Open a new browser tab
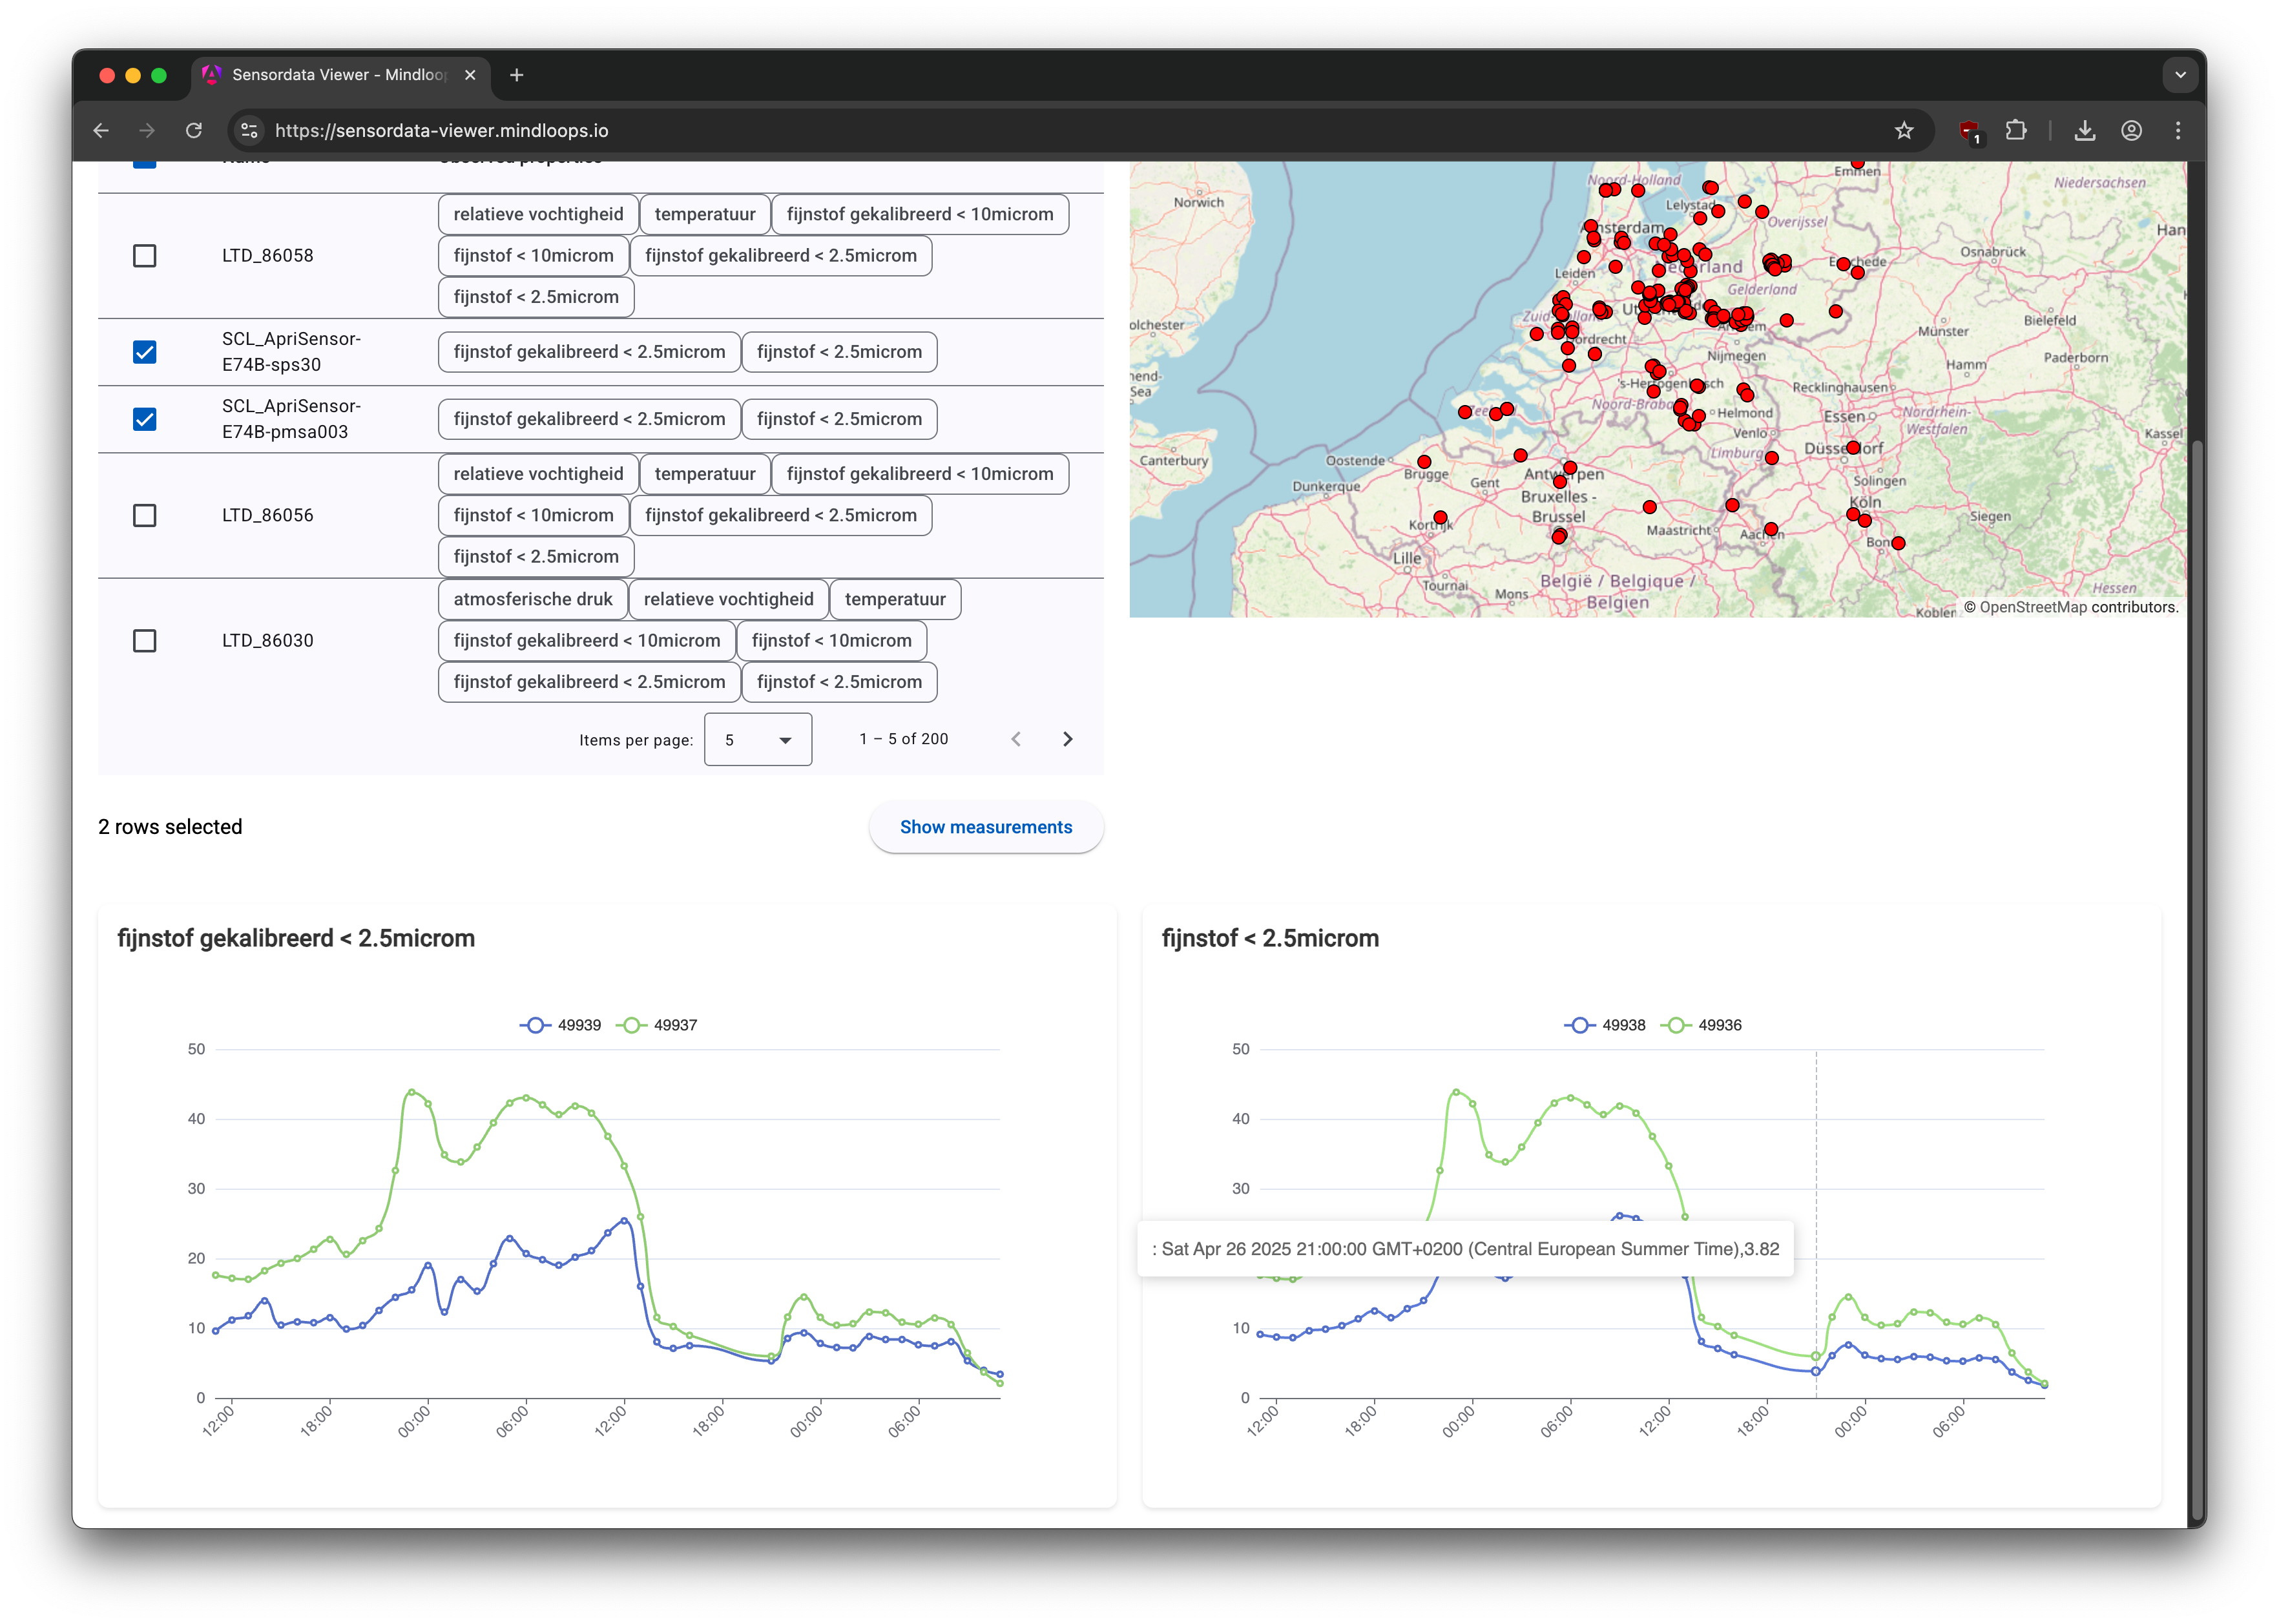Image resolution: width=2279 pixels, height=1624 pixels. point(516,75)
